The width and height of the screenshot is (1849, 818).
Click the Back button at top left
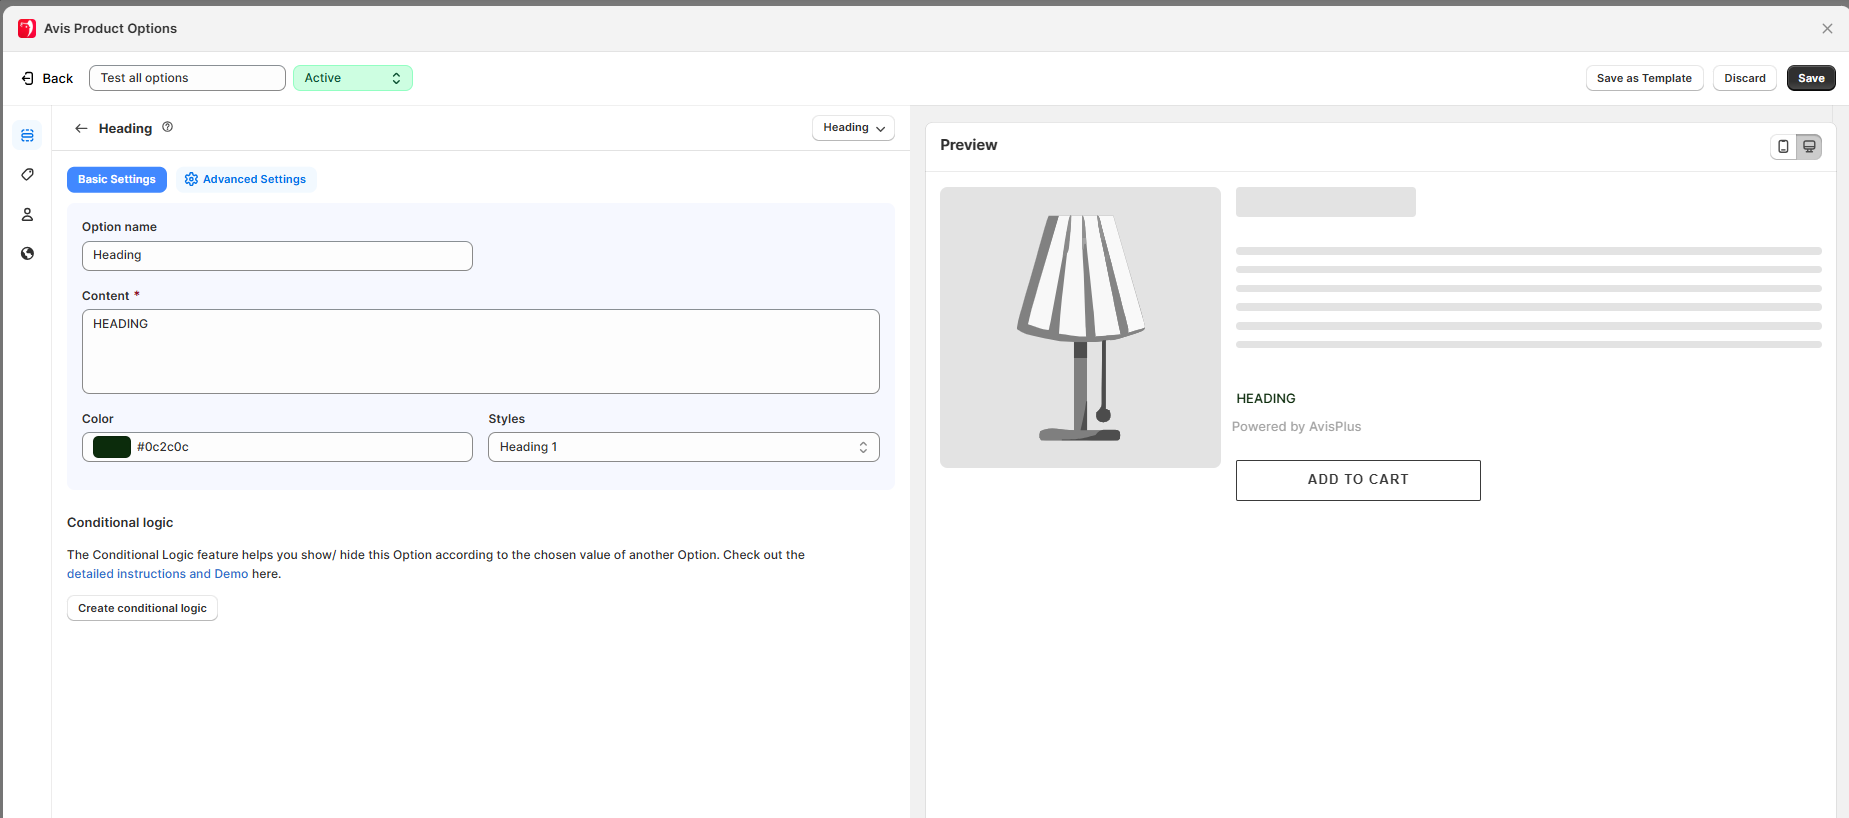[48, 78]
